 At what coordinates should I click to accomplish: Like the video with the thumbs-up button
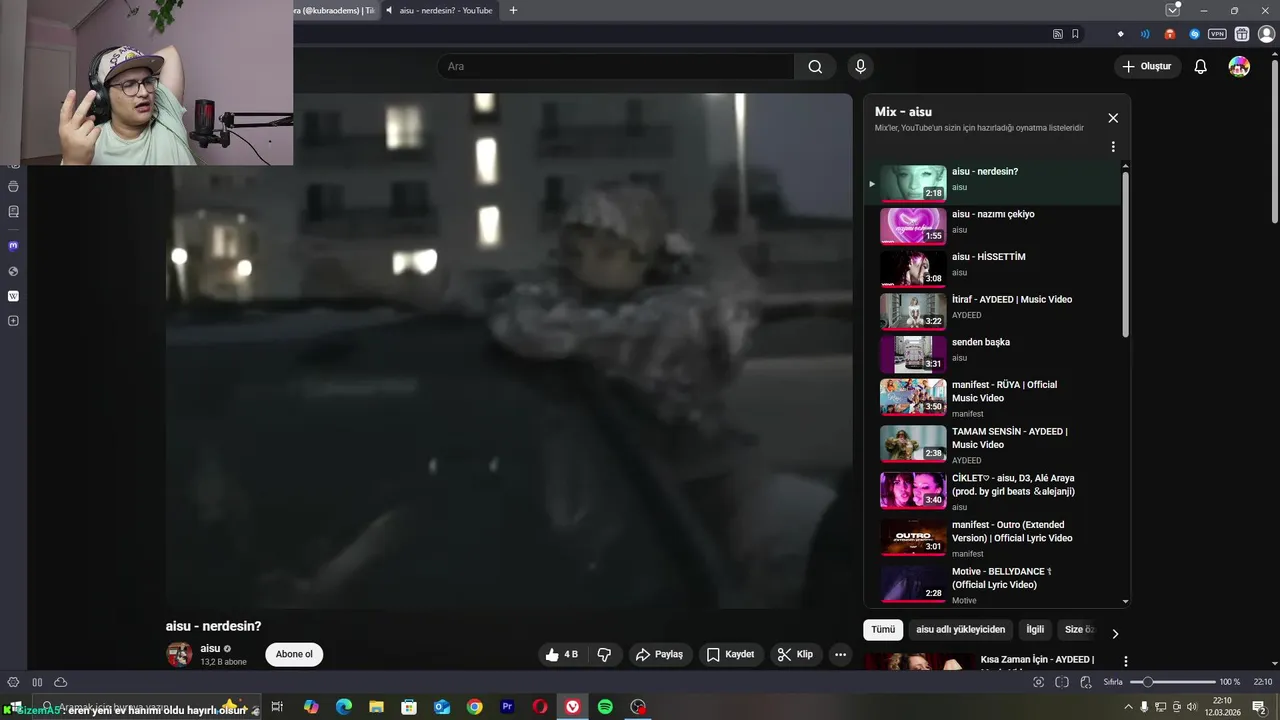pyautogui.click(x=562, y=655)
